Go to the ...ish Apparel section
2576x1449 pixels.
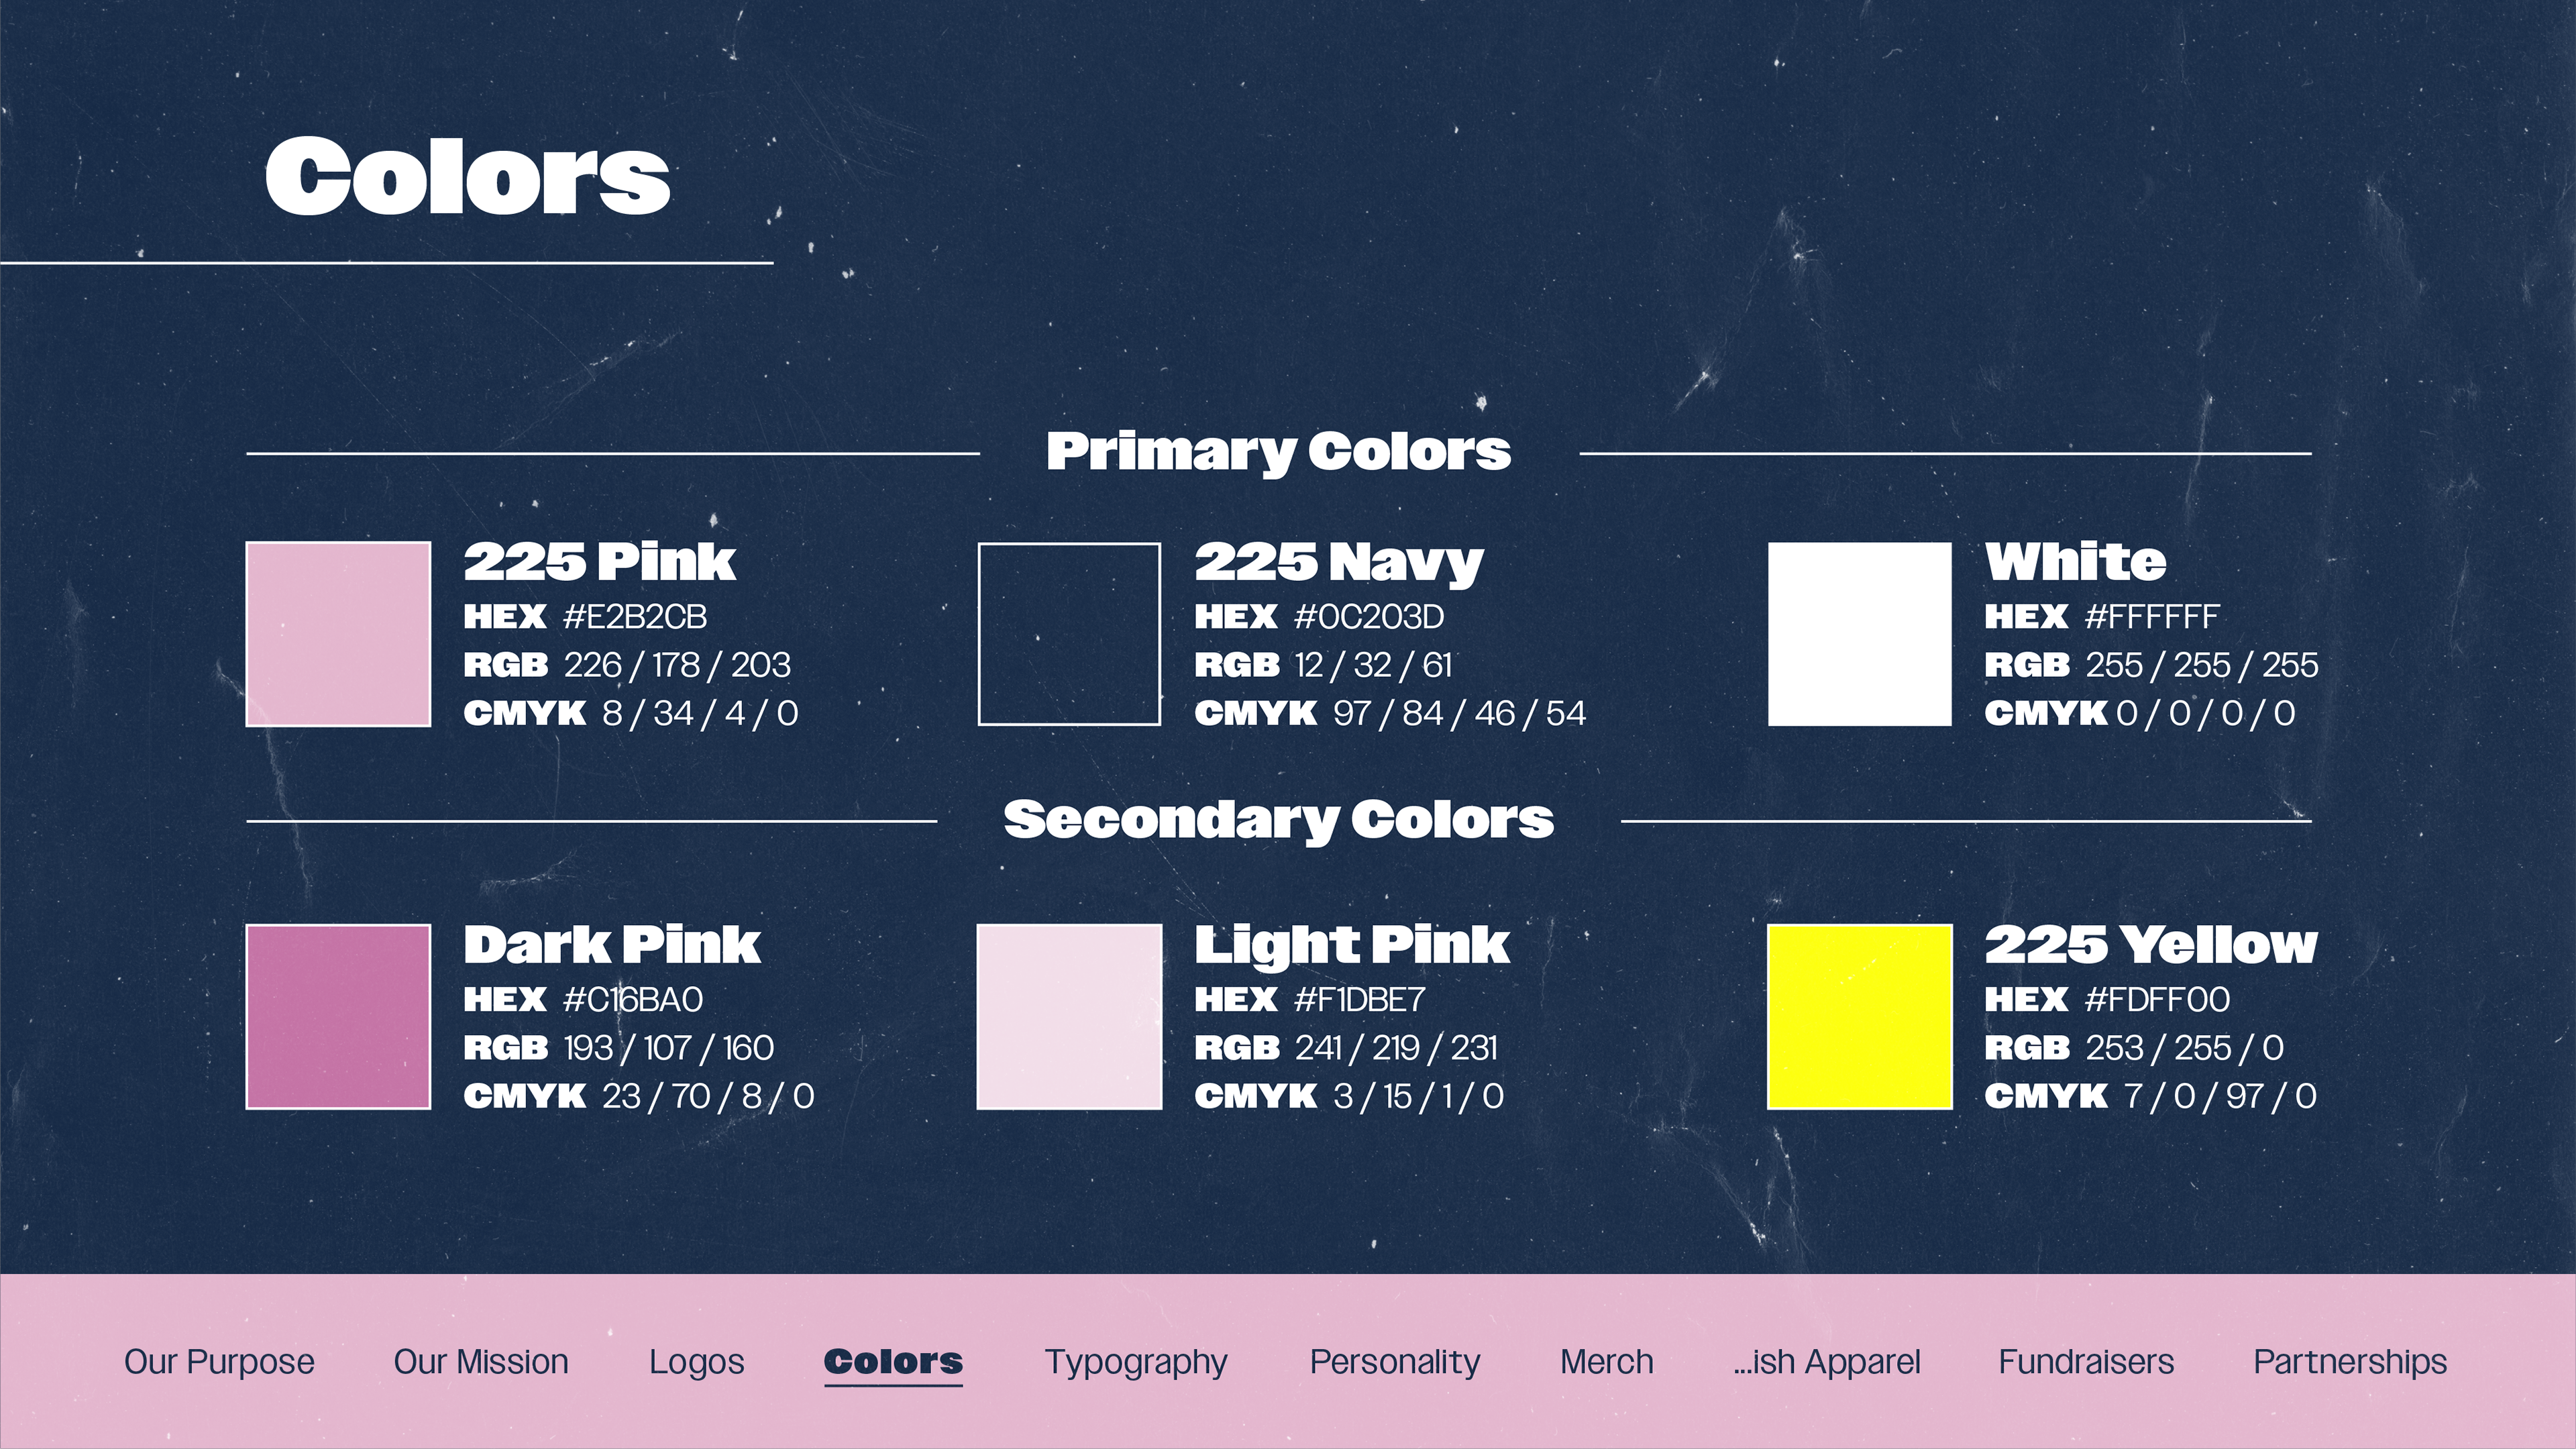click(x=1826, y=1361)
